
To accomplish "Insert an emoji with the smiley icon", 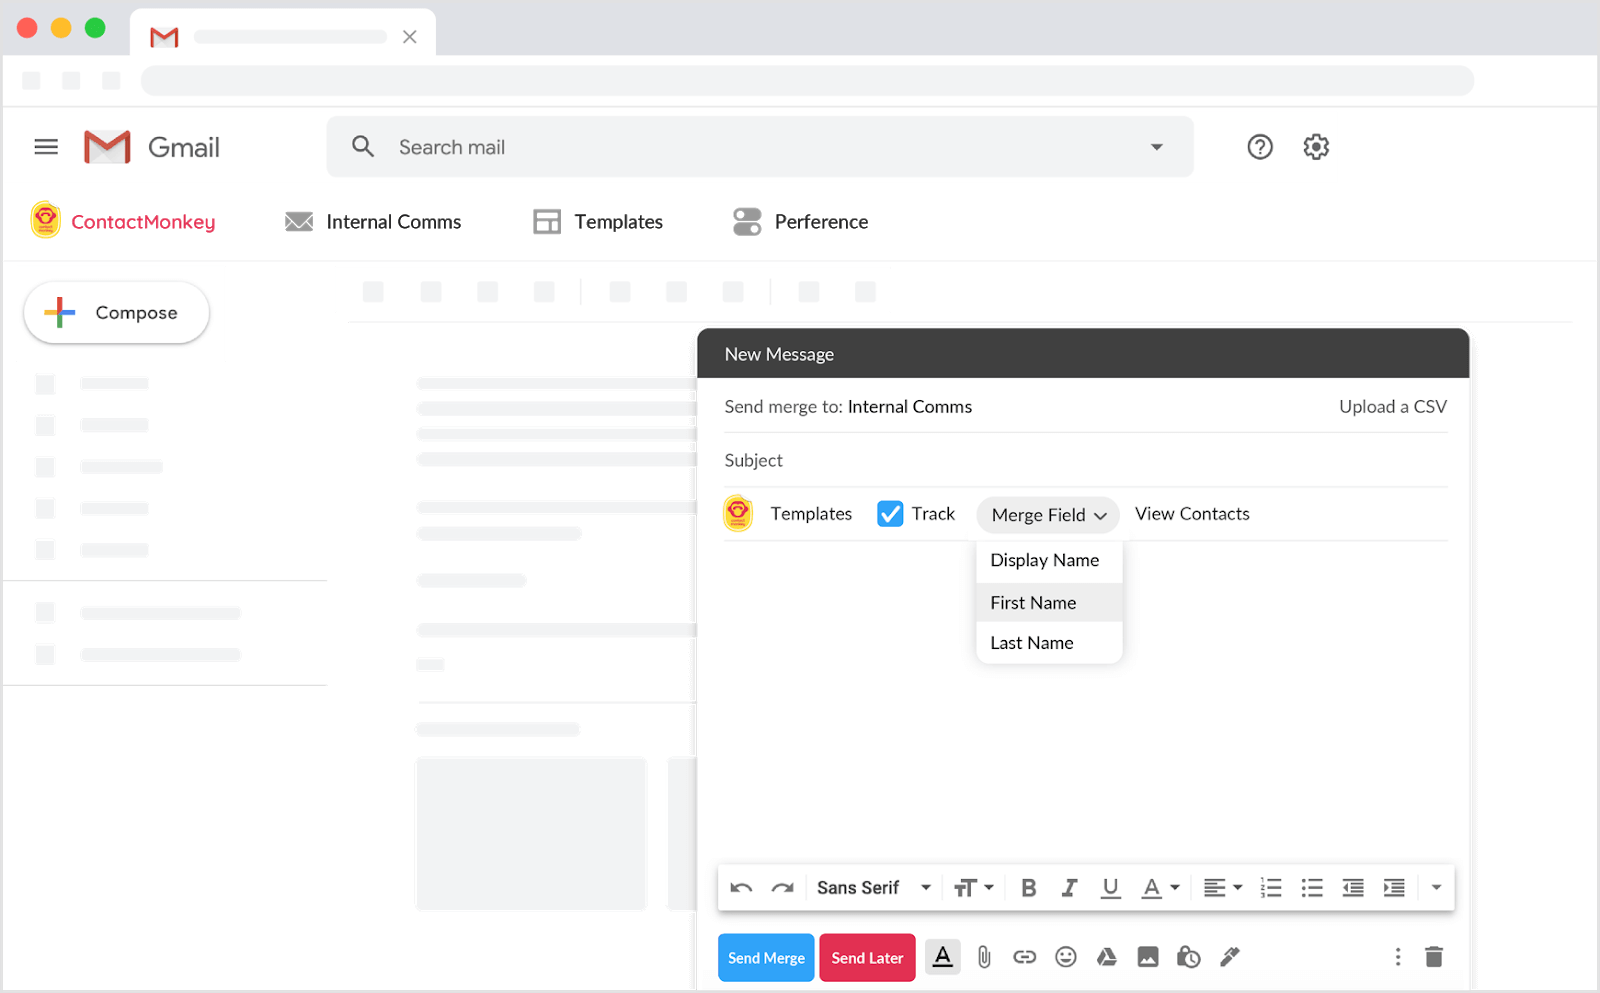I will coord(1066,957).
